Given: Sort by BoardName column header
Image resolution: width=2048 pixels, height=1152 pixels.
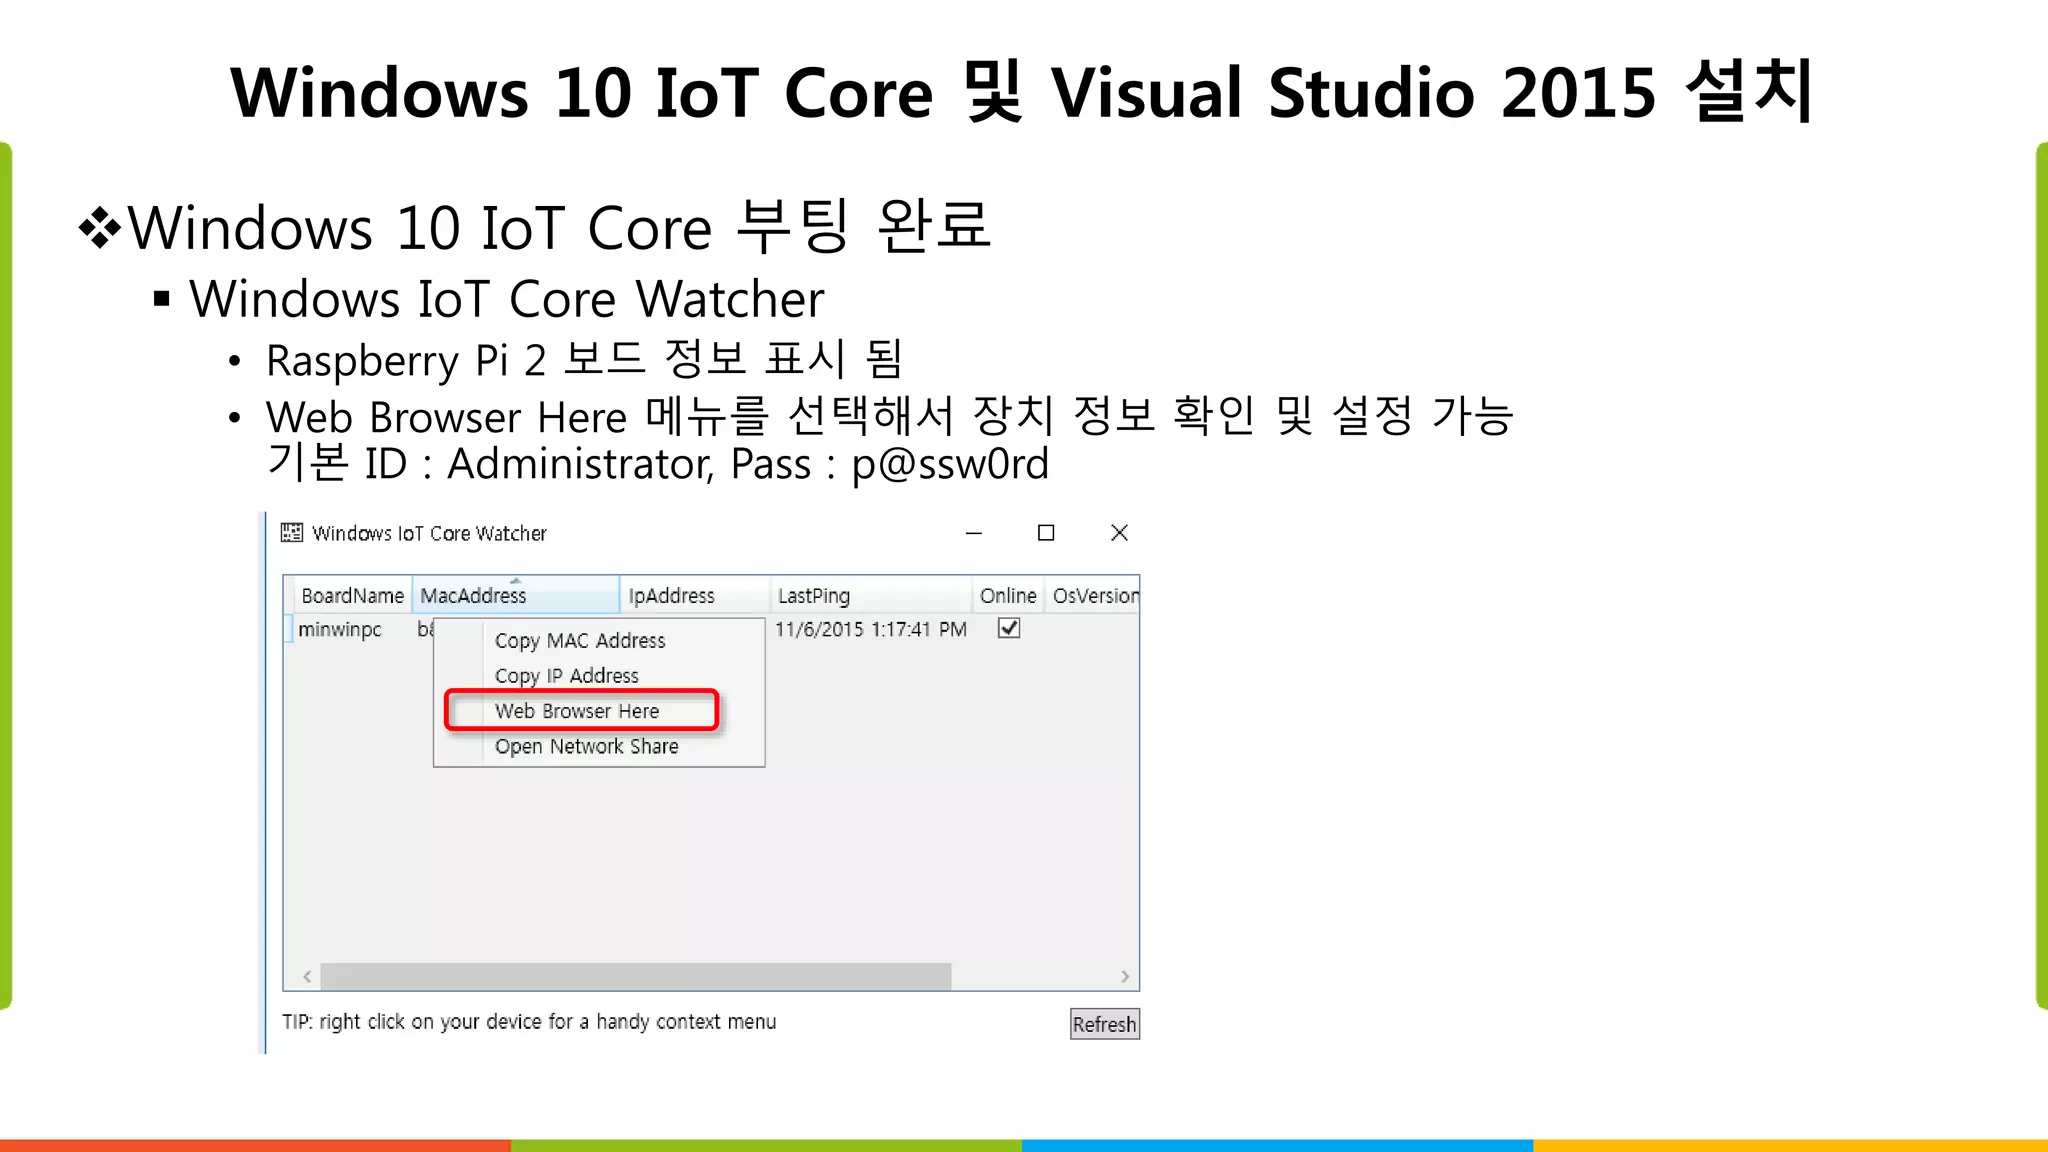Looking at the screenshot, I should (352, 596).
